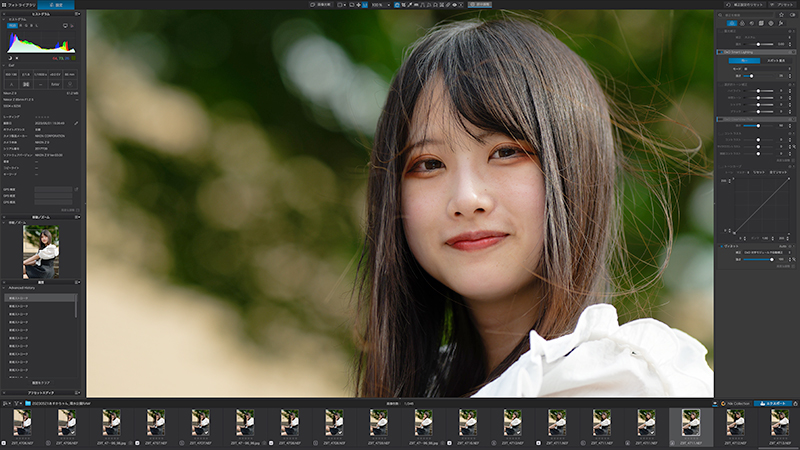
Task: Toggle the Selective Tone enable switch
Action: [x=721, y=85]
